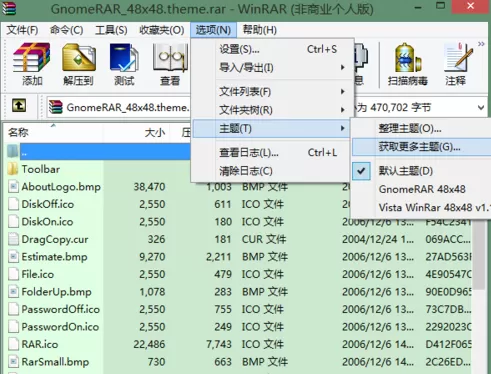The height and width of the screenshot is (374, 491).
Task: Select the DragCopy.cur file name
Action: click(55, 239)
